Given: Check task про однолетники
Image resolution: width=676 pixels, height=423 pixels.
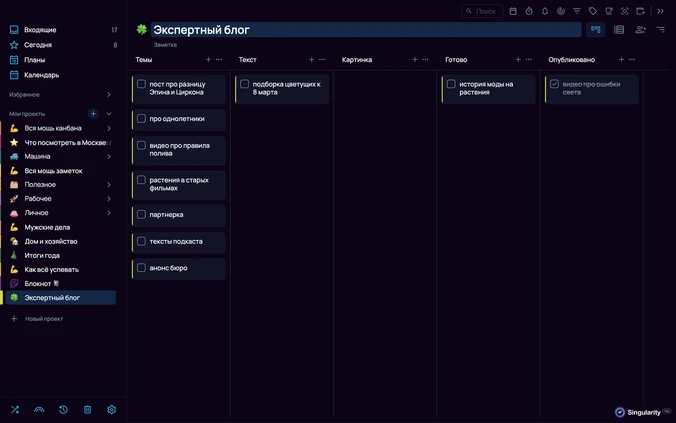Looking at the screenshot, I should (141, 119).
